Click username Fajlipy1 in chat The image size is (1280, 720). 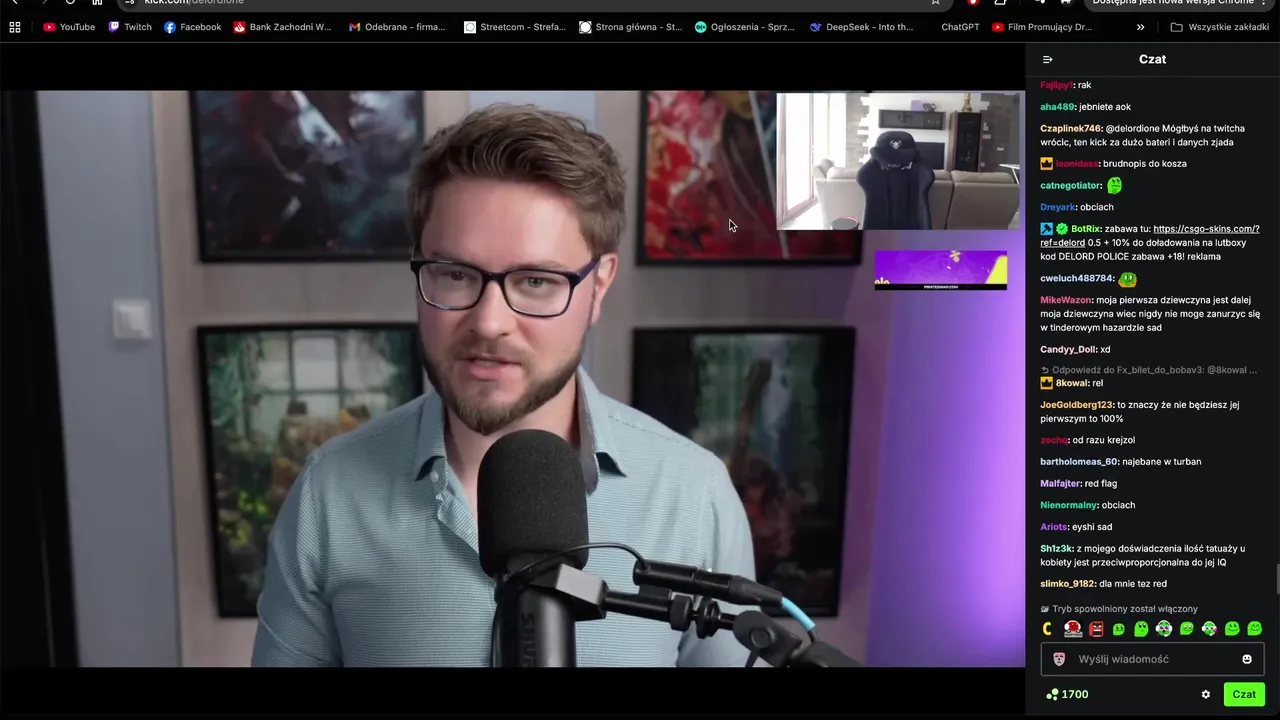point(1056,85)
